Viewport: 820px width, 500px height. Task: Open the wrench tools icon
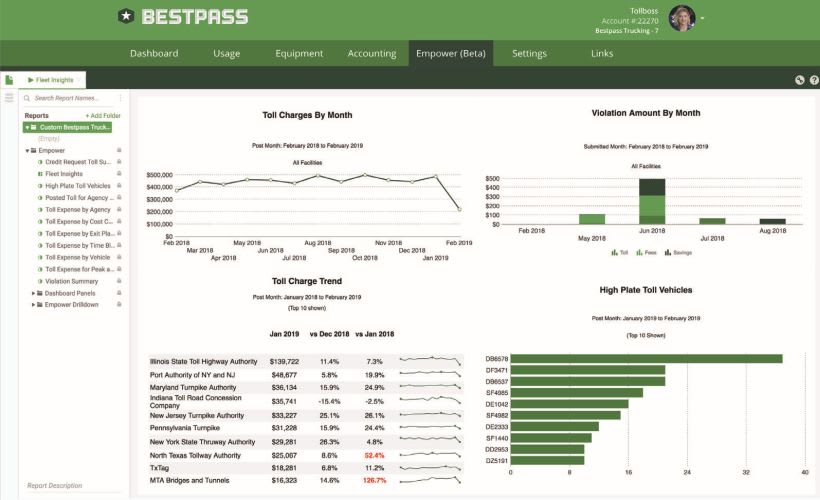click(x=799, y=80)
